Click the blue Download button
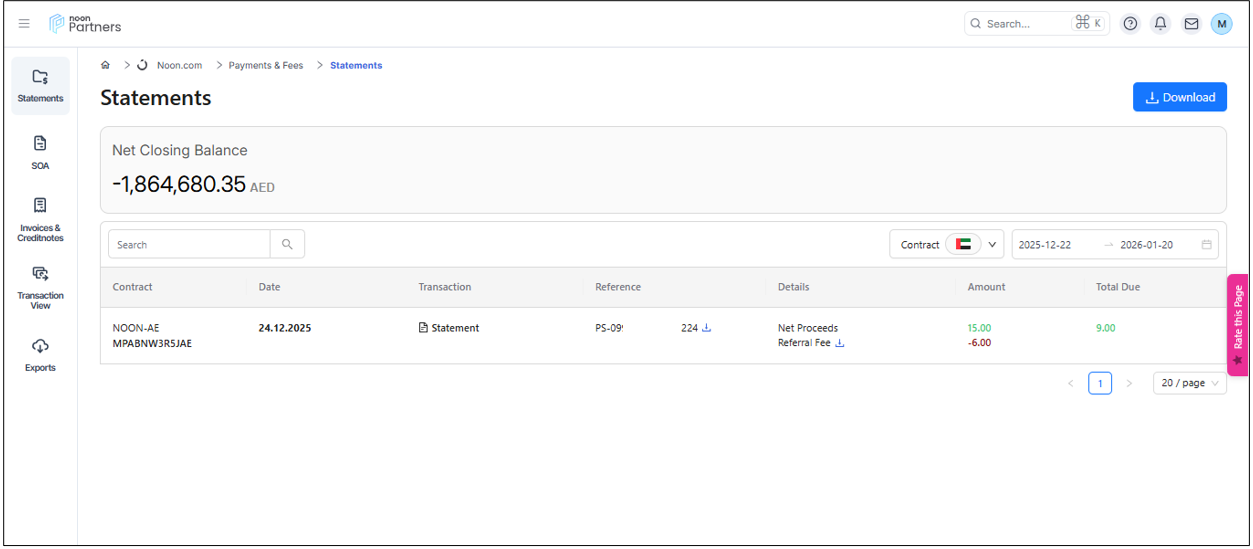The width and height of the screenshot is (1253, 549). (1179, 97)
